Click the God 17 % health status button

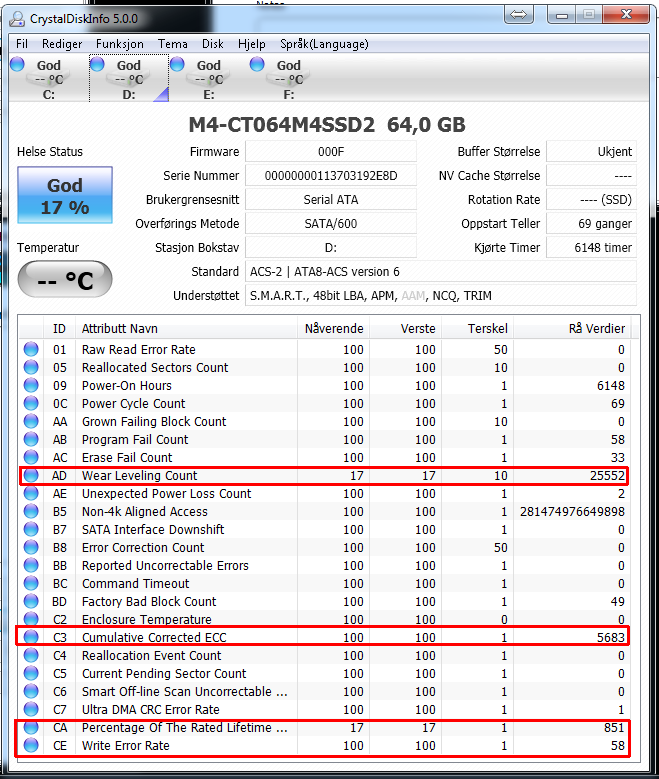click(x=65, y=195)
